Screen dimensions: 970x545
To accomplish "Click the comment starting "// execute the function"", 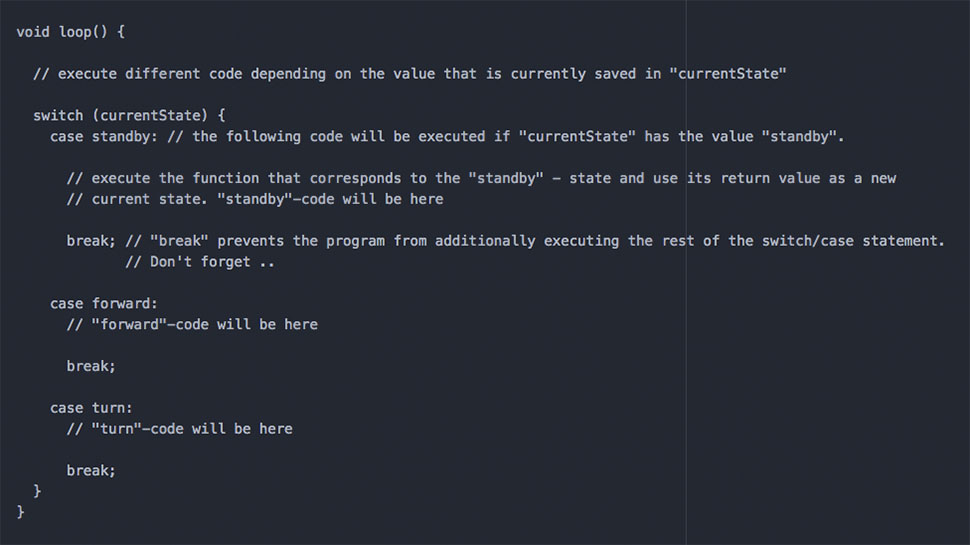I will [481, 178].
